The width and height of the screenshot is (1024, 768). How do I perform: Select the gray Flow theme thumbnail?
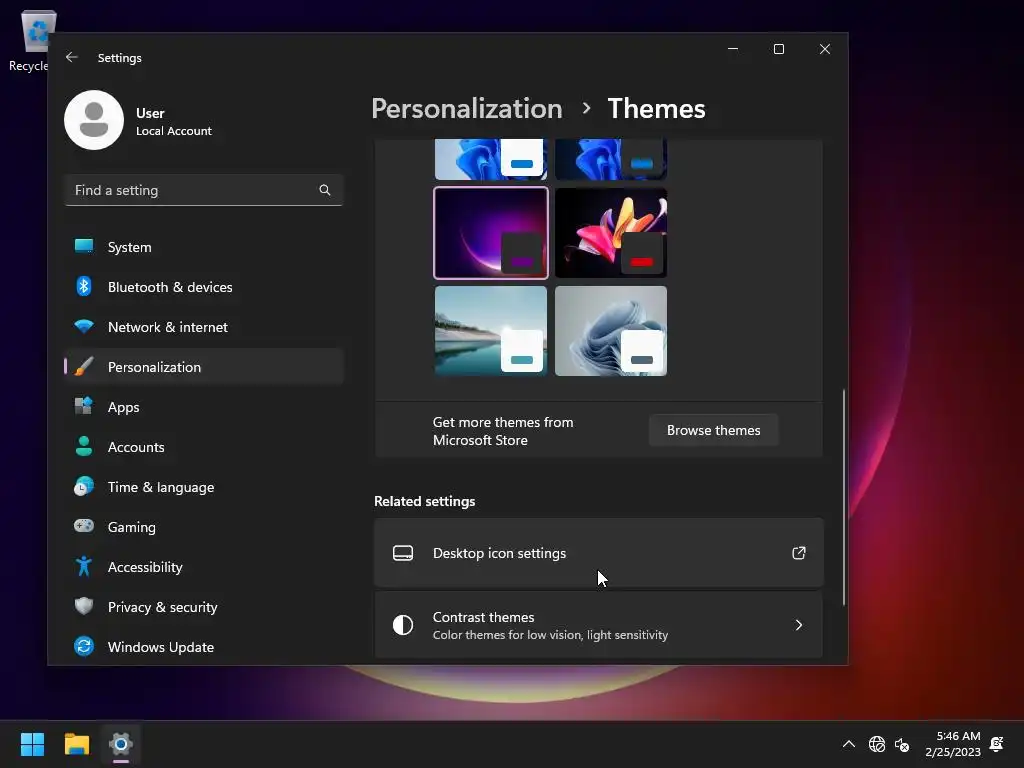pyautogui.click(x=611, y=331)
